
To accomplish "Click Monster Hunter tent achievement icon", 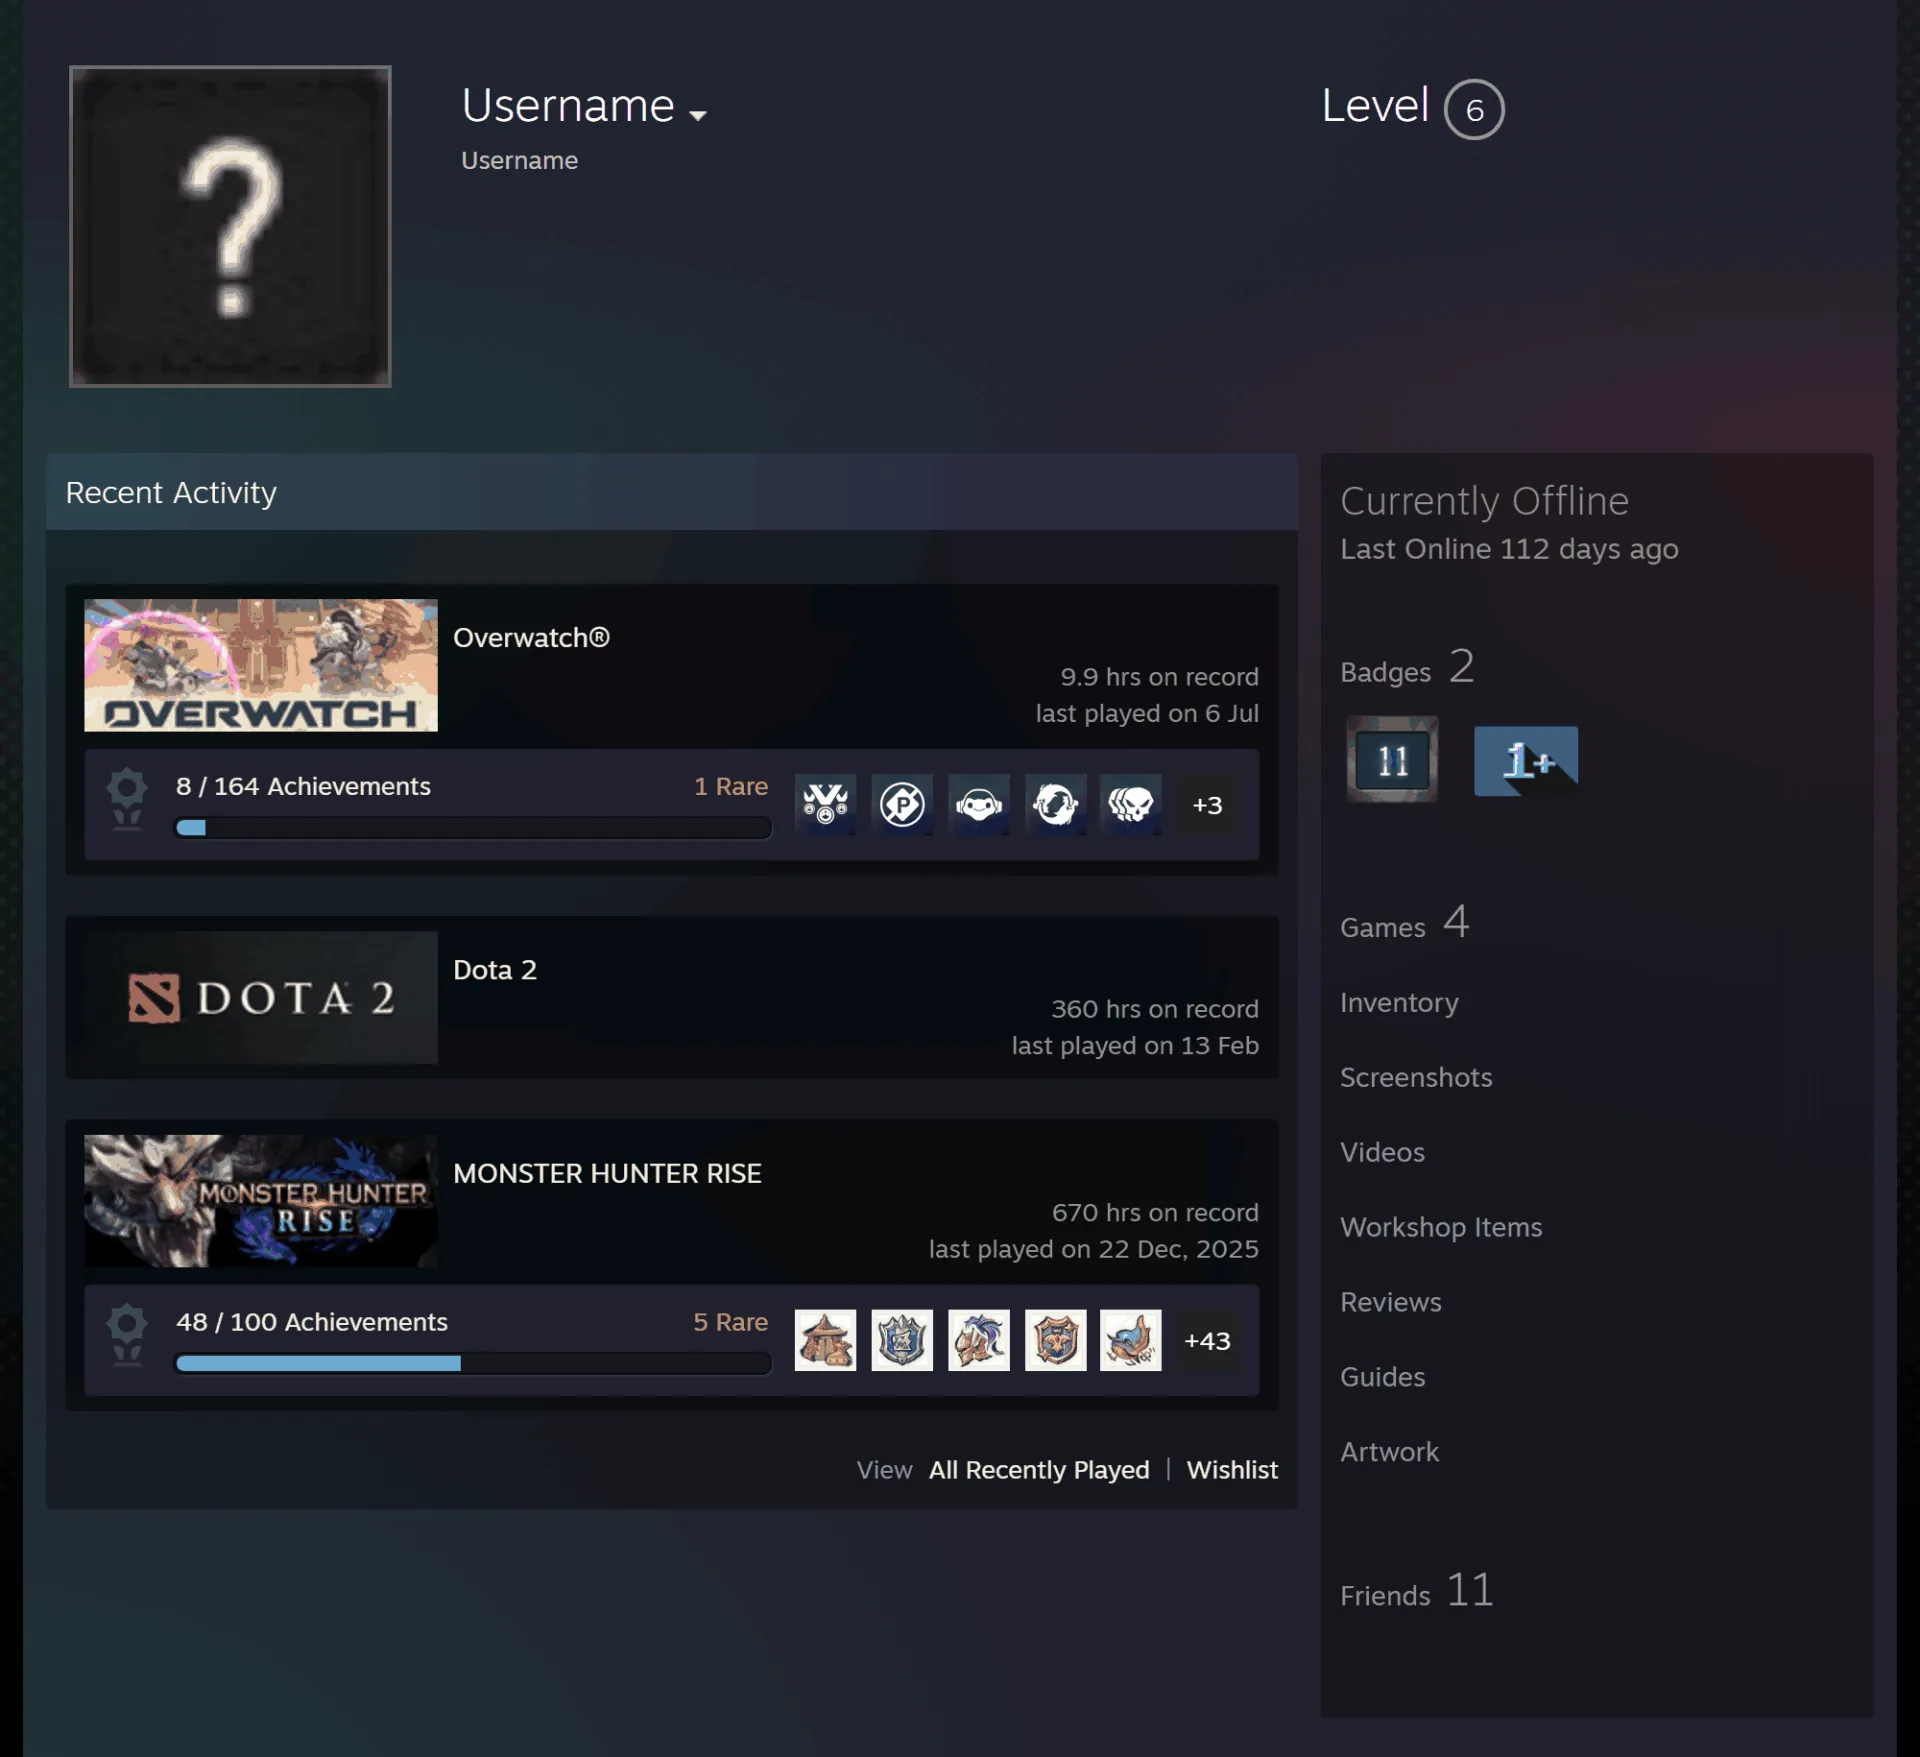I will click(x=825, y=1340).
